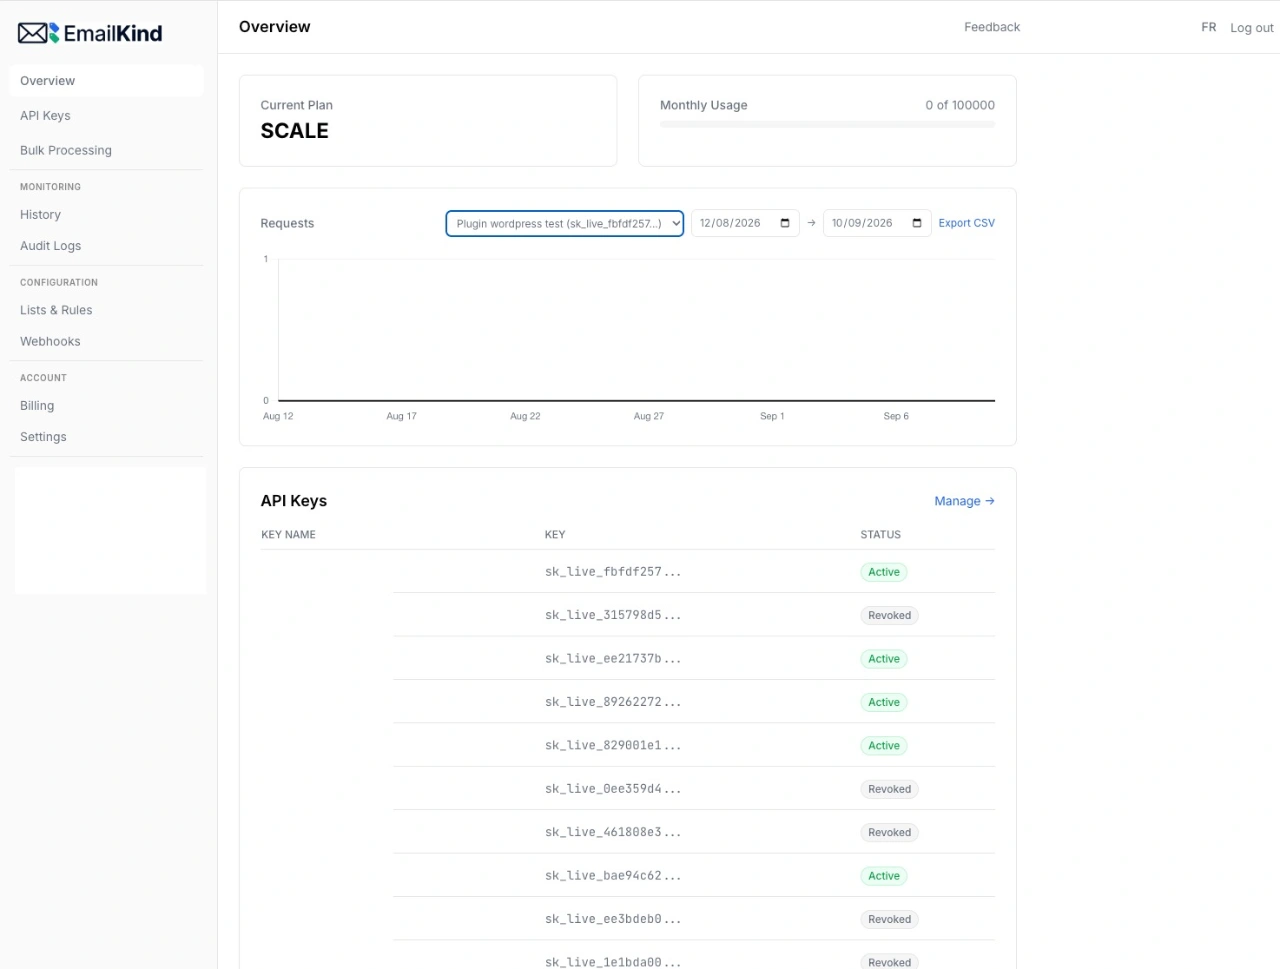
Task: Click the KEY NAME column header
Action: (x=288, y=535)
